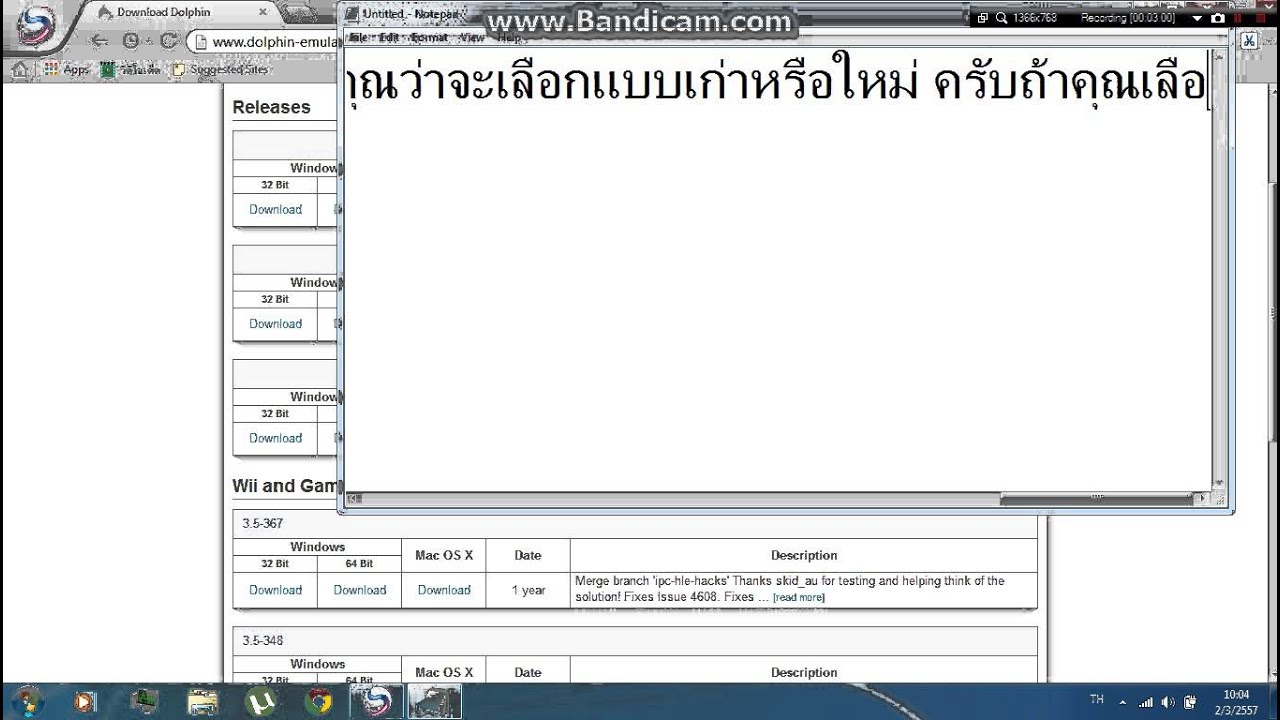Click 3.5-367 Description column header
This screenshot has height=720, width=1280.
tap(804, 555)
